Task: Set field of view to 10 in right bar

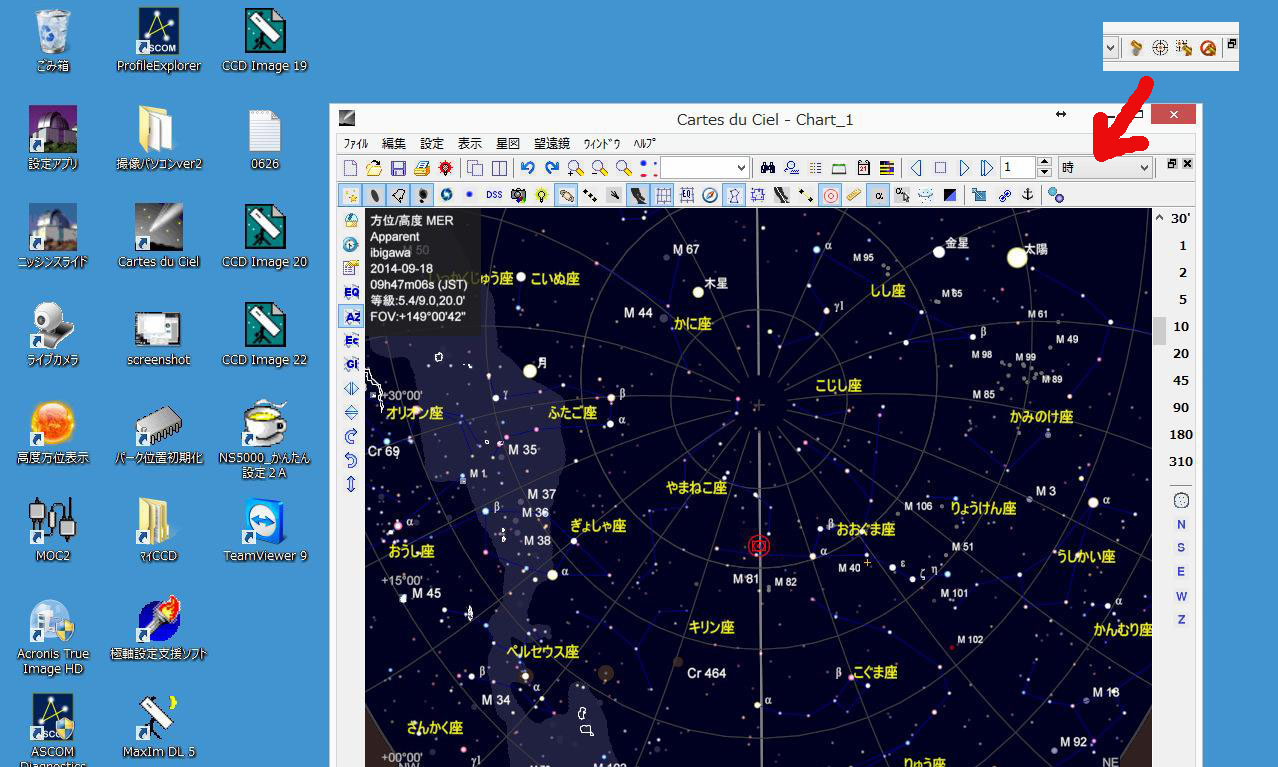Action: coord(1181,326)
